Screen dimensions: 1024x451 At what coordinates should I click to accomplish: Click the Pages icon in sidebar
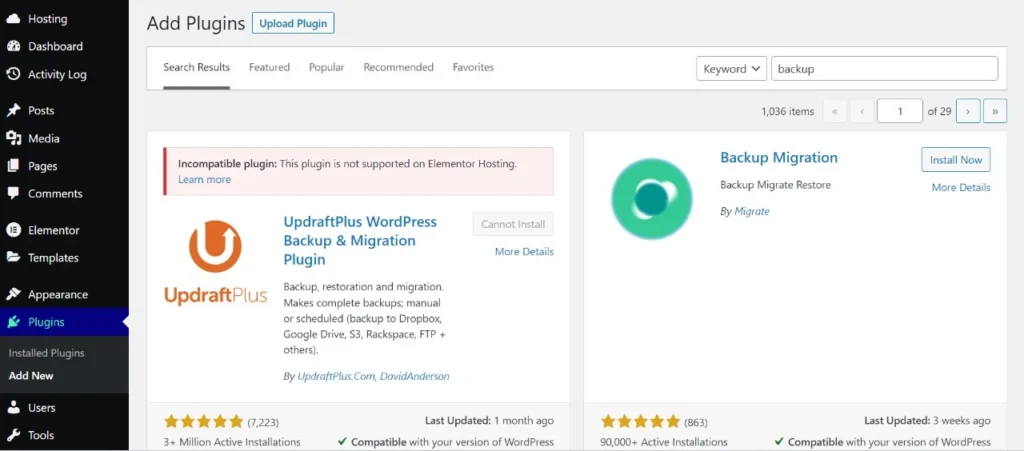tap(13, 166)
